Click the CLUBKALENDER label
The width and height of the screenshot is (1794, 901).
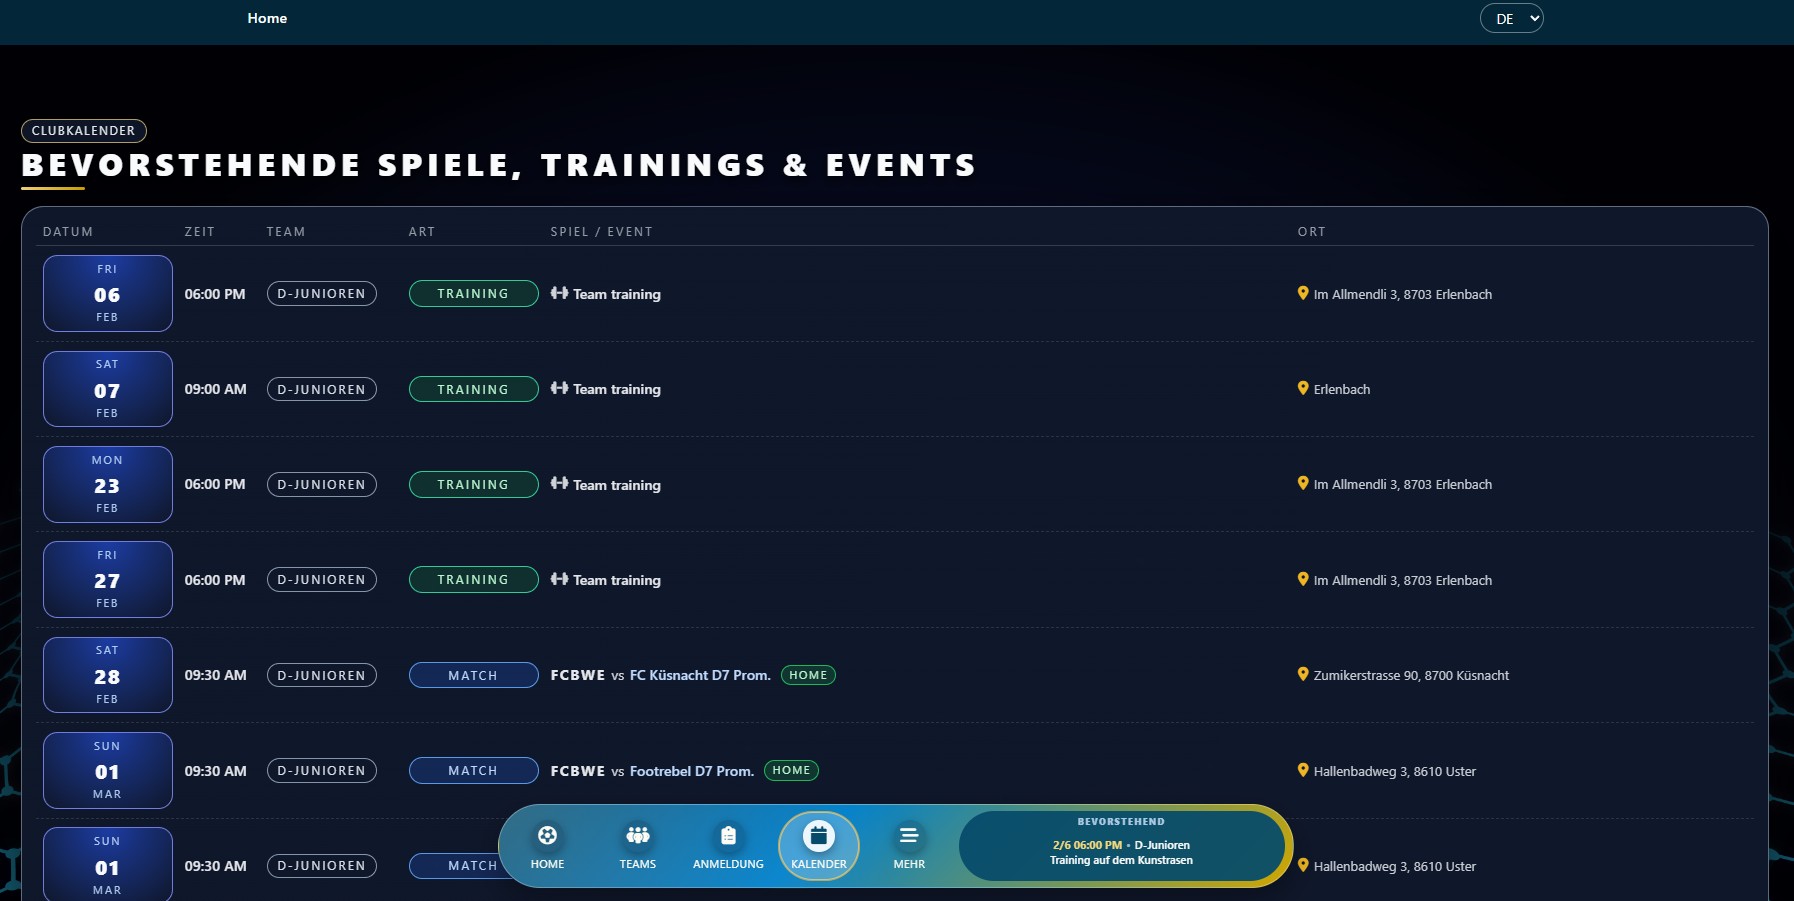pos(84,130)
